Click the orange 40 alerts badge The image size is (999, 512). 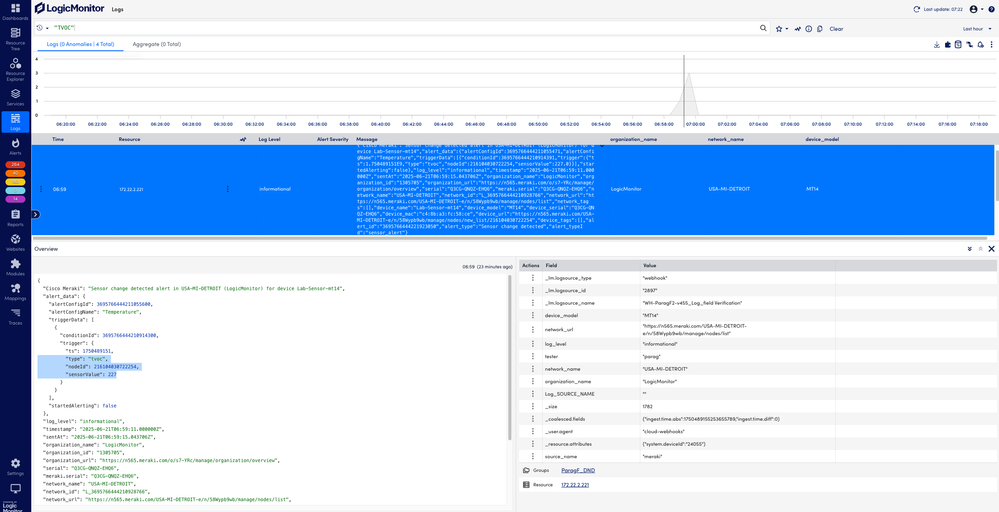pyautogui.click(x=15, y=173)
